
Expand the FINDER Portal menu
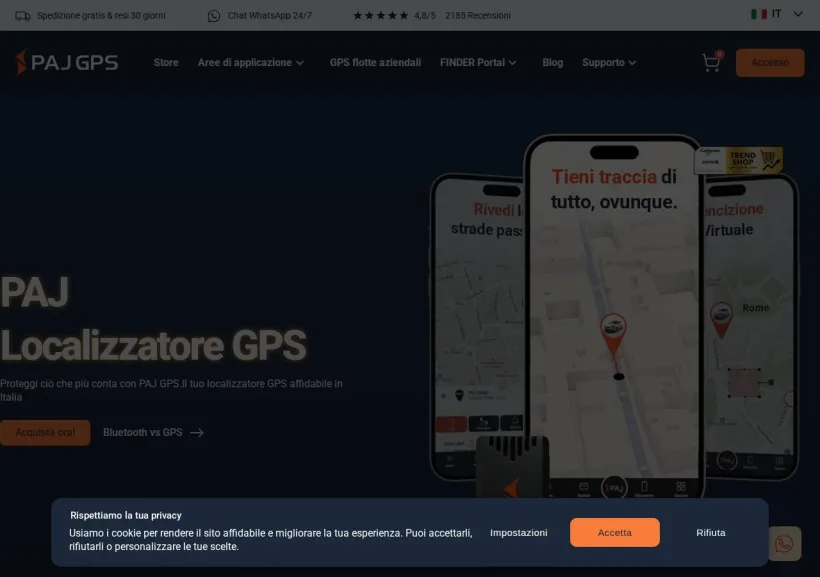click(x=478, y=62)
